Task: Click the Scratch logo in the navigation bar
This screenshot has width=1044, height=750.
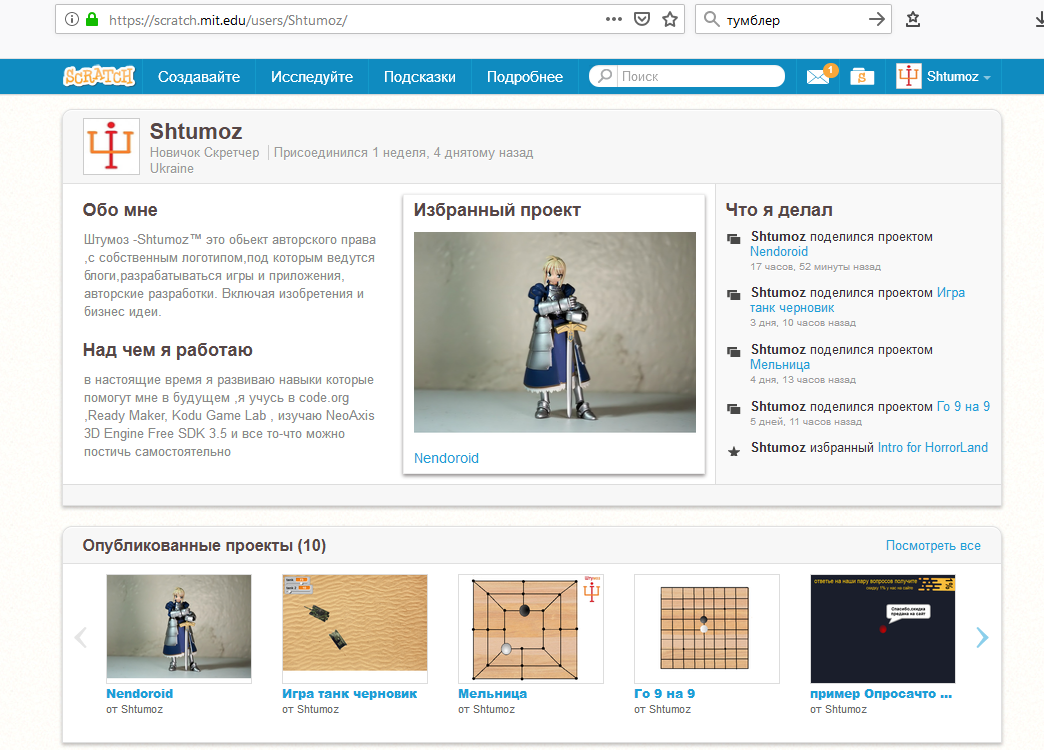Action: coord(99,77)
